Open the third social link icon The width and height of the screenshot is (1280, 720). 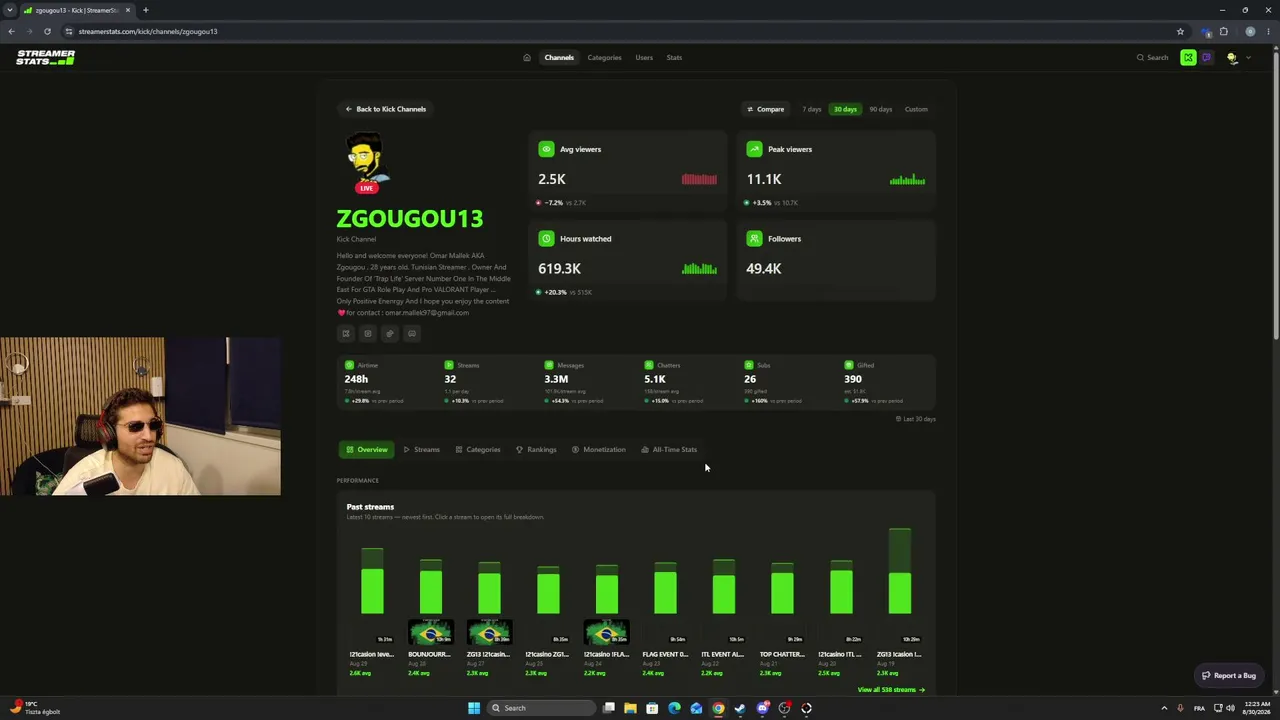coord(390,333)
